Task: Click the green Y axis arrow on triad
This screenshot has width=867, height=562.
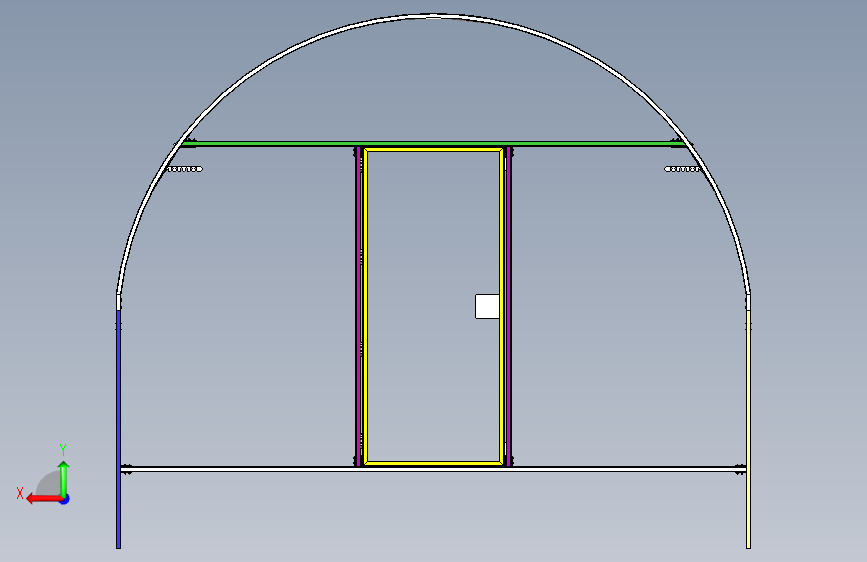Action: point(64,478)
